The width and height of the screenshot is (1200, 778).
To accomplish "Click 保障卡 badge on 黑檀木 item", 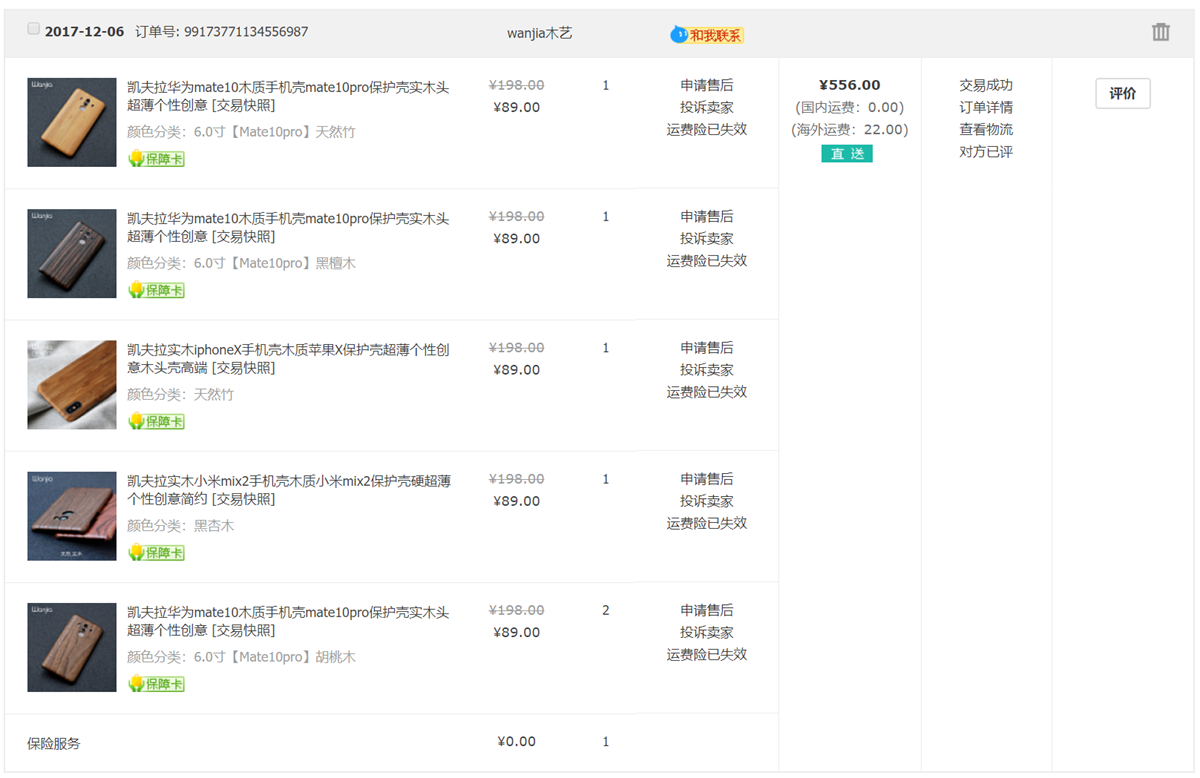I will (156, 290).
